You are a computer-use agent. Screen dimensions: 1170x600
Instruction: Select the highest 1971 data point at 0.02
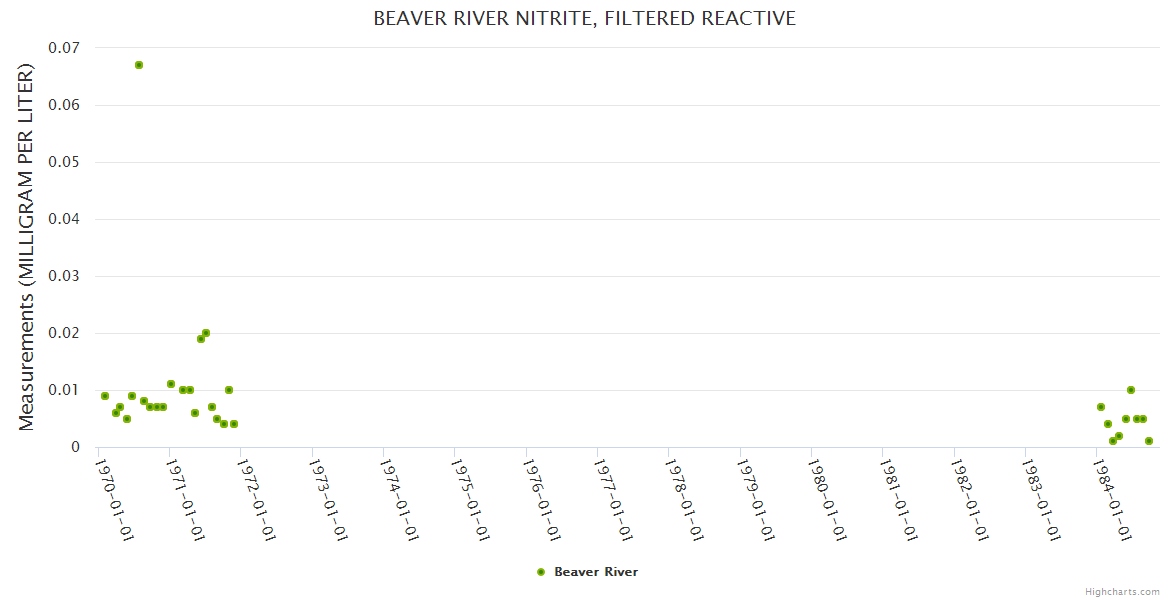point(206,333)
